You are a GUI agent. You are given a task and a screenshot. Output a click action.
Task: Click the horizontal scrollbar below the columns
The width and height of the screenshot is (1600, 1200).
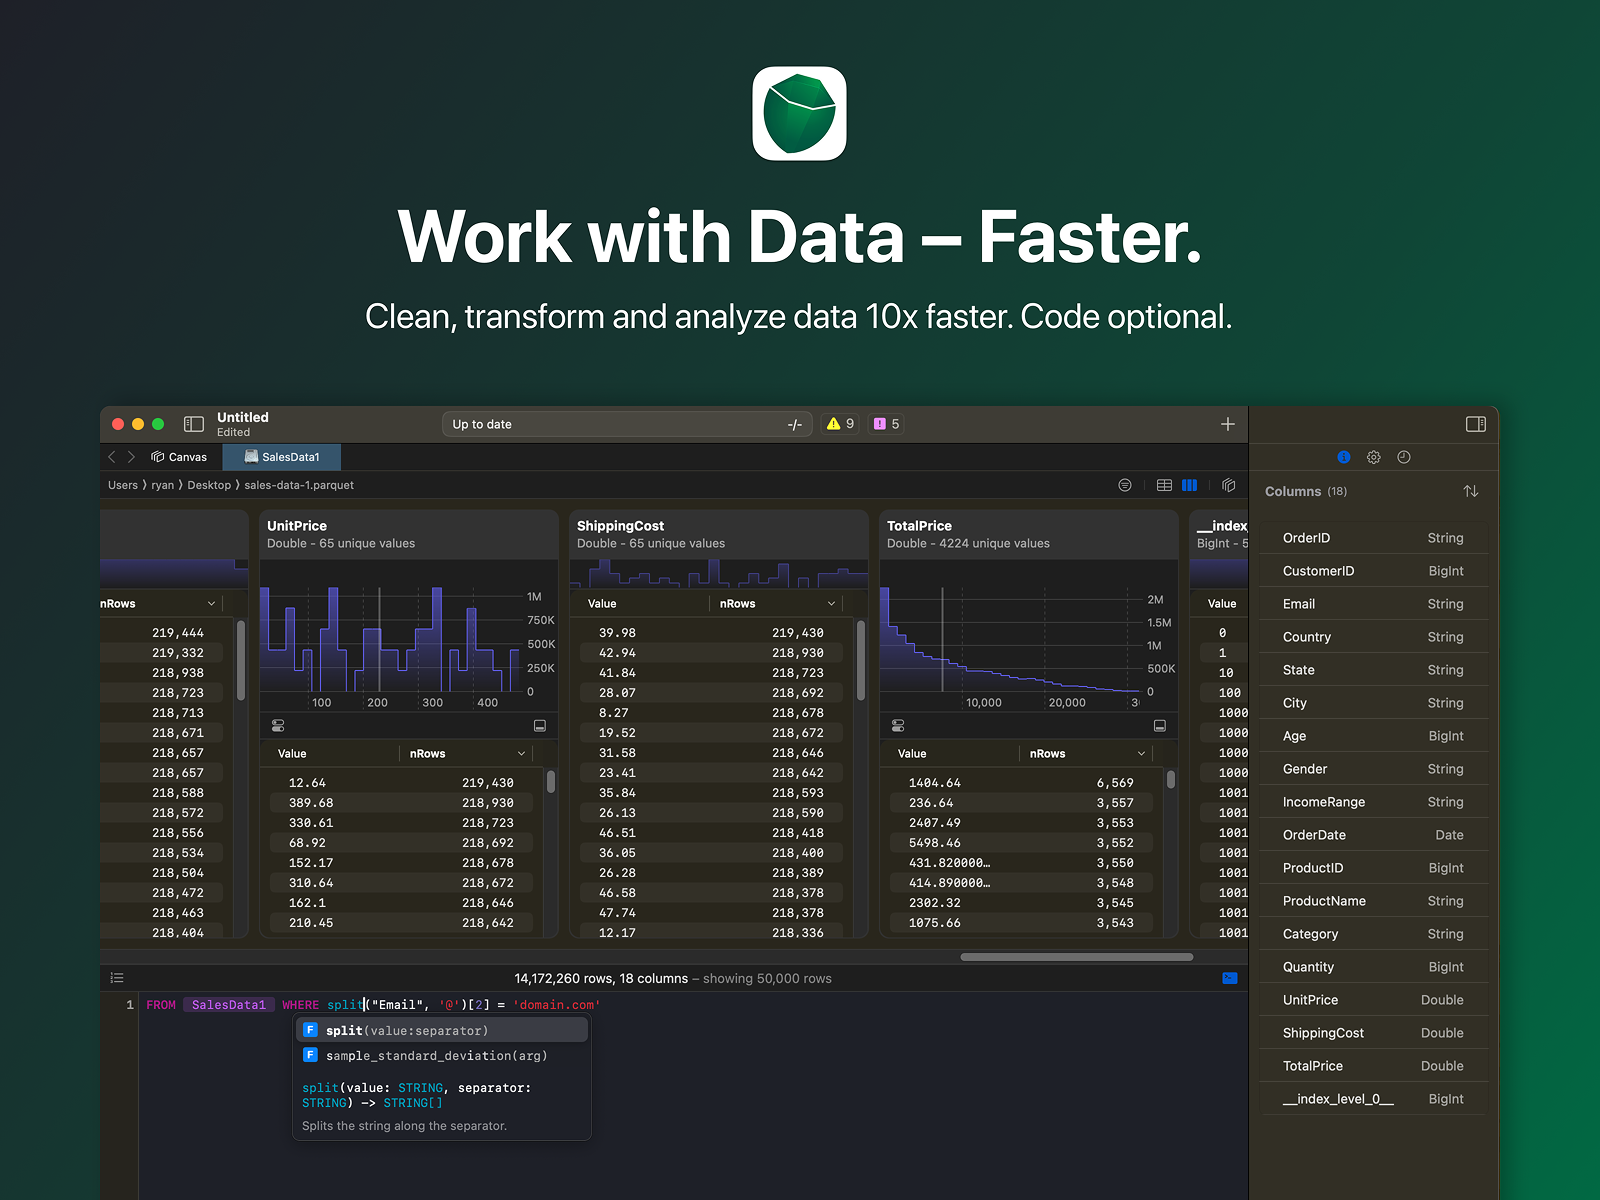click(x=1076, y=957)
